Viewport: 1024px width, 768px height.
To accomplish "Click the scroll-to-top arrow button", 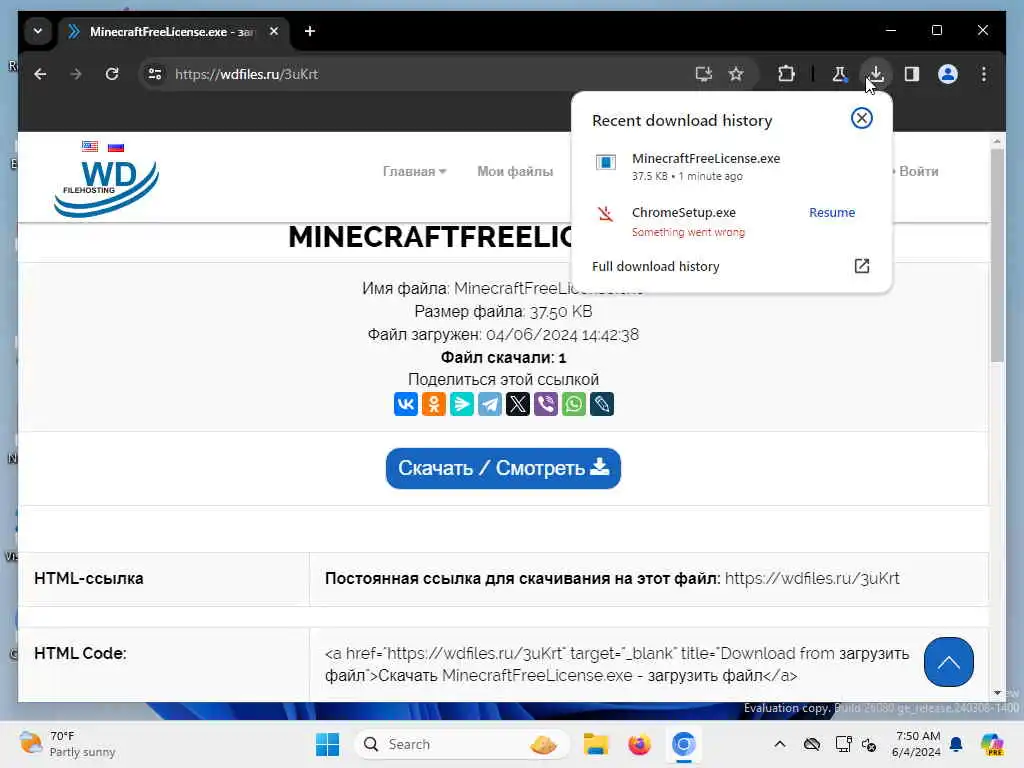I will click(x=948, y=662).
